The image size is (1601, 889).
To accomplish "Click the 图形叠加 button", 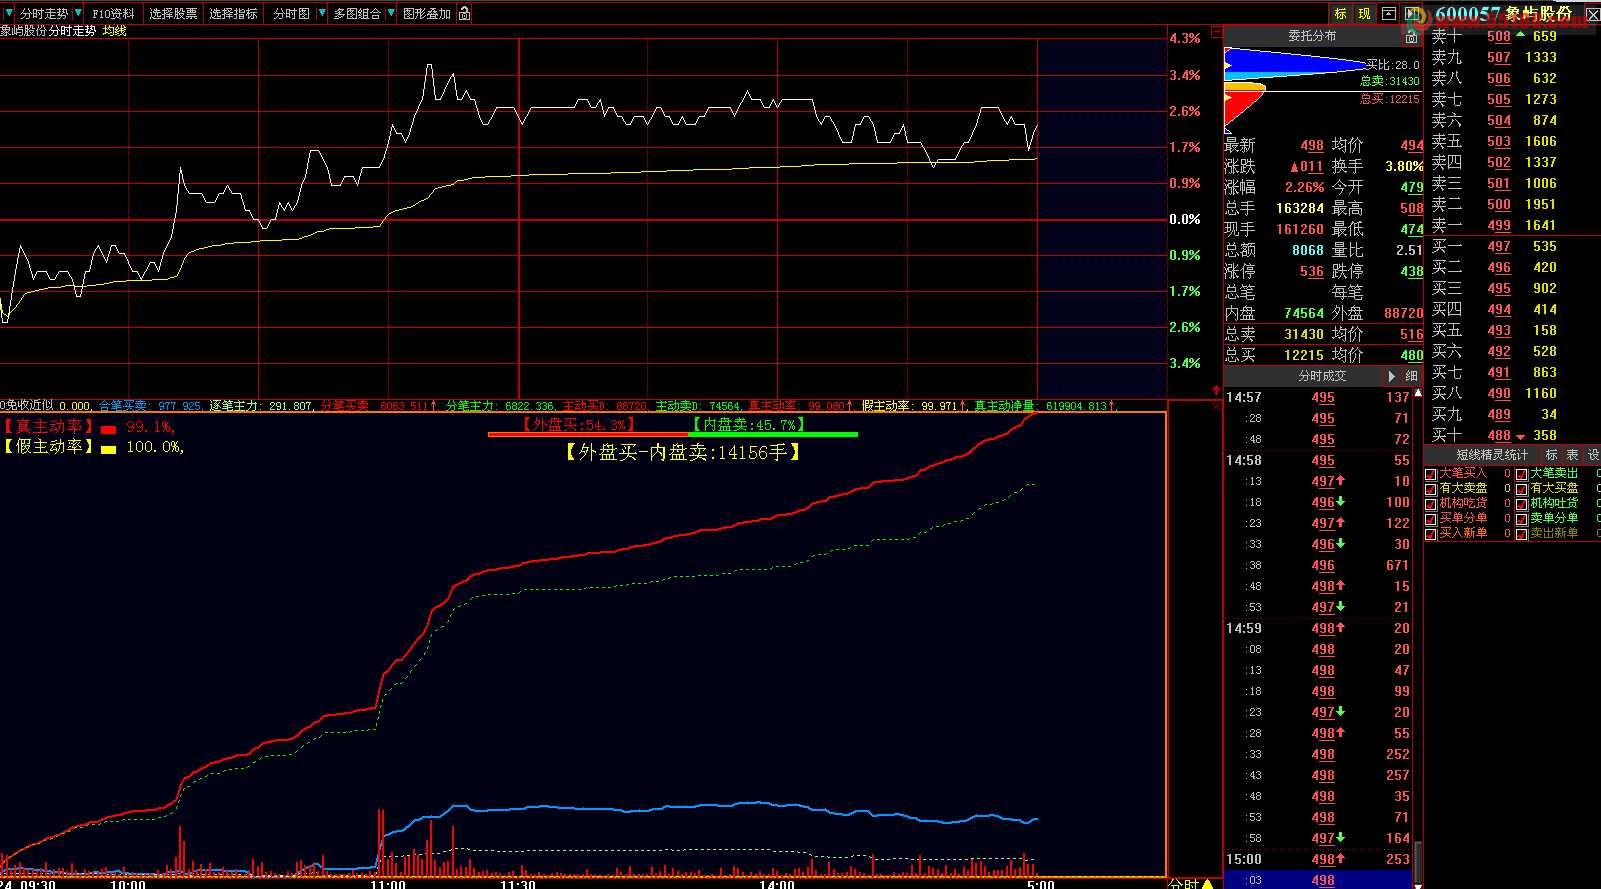I will (427, 14).
